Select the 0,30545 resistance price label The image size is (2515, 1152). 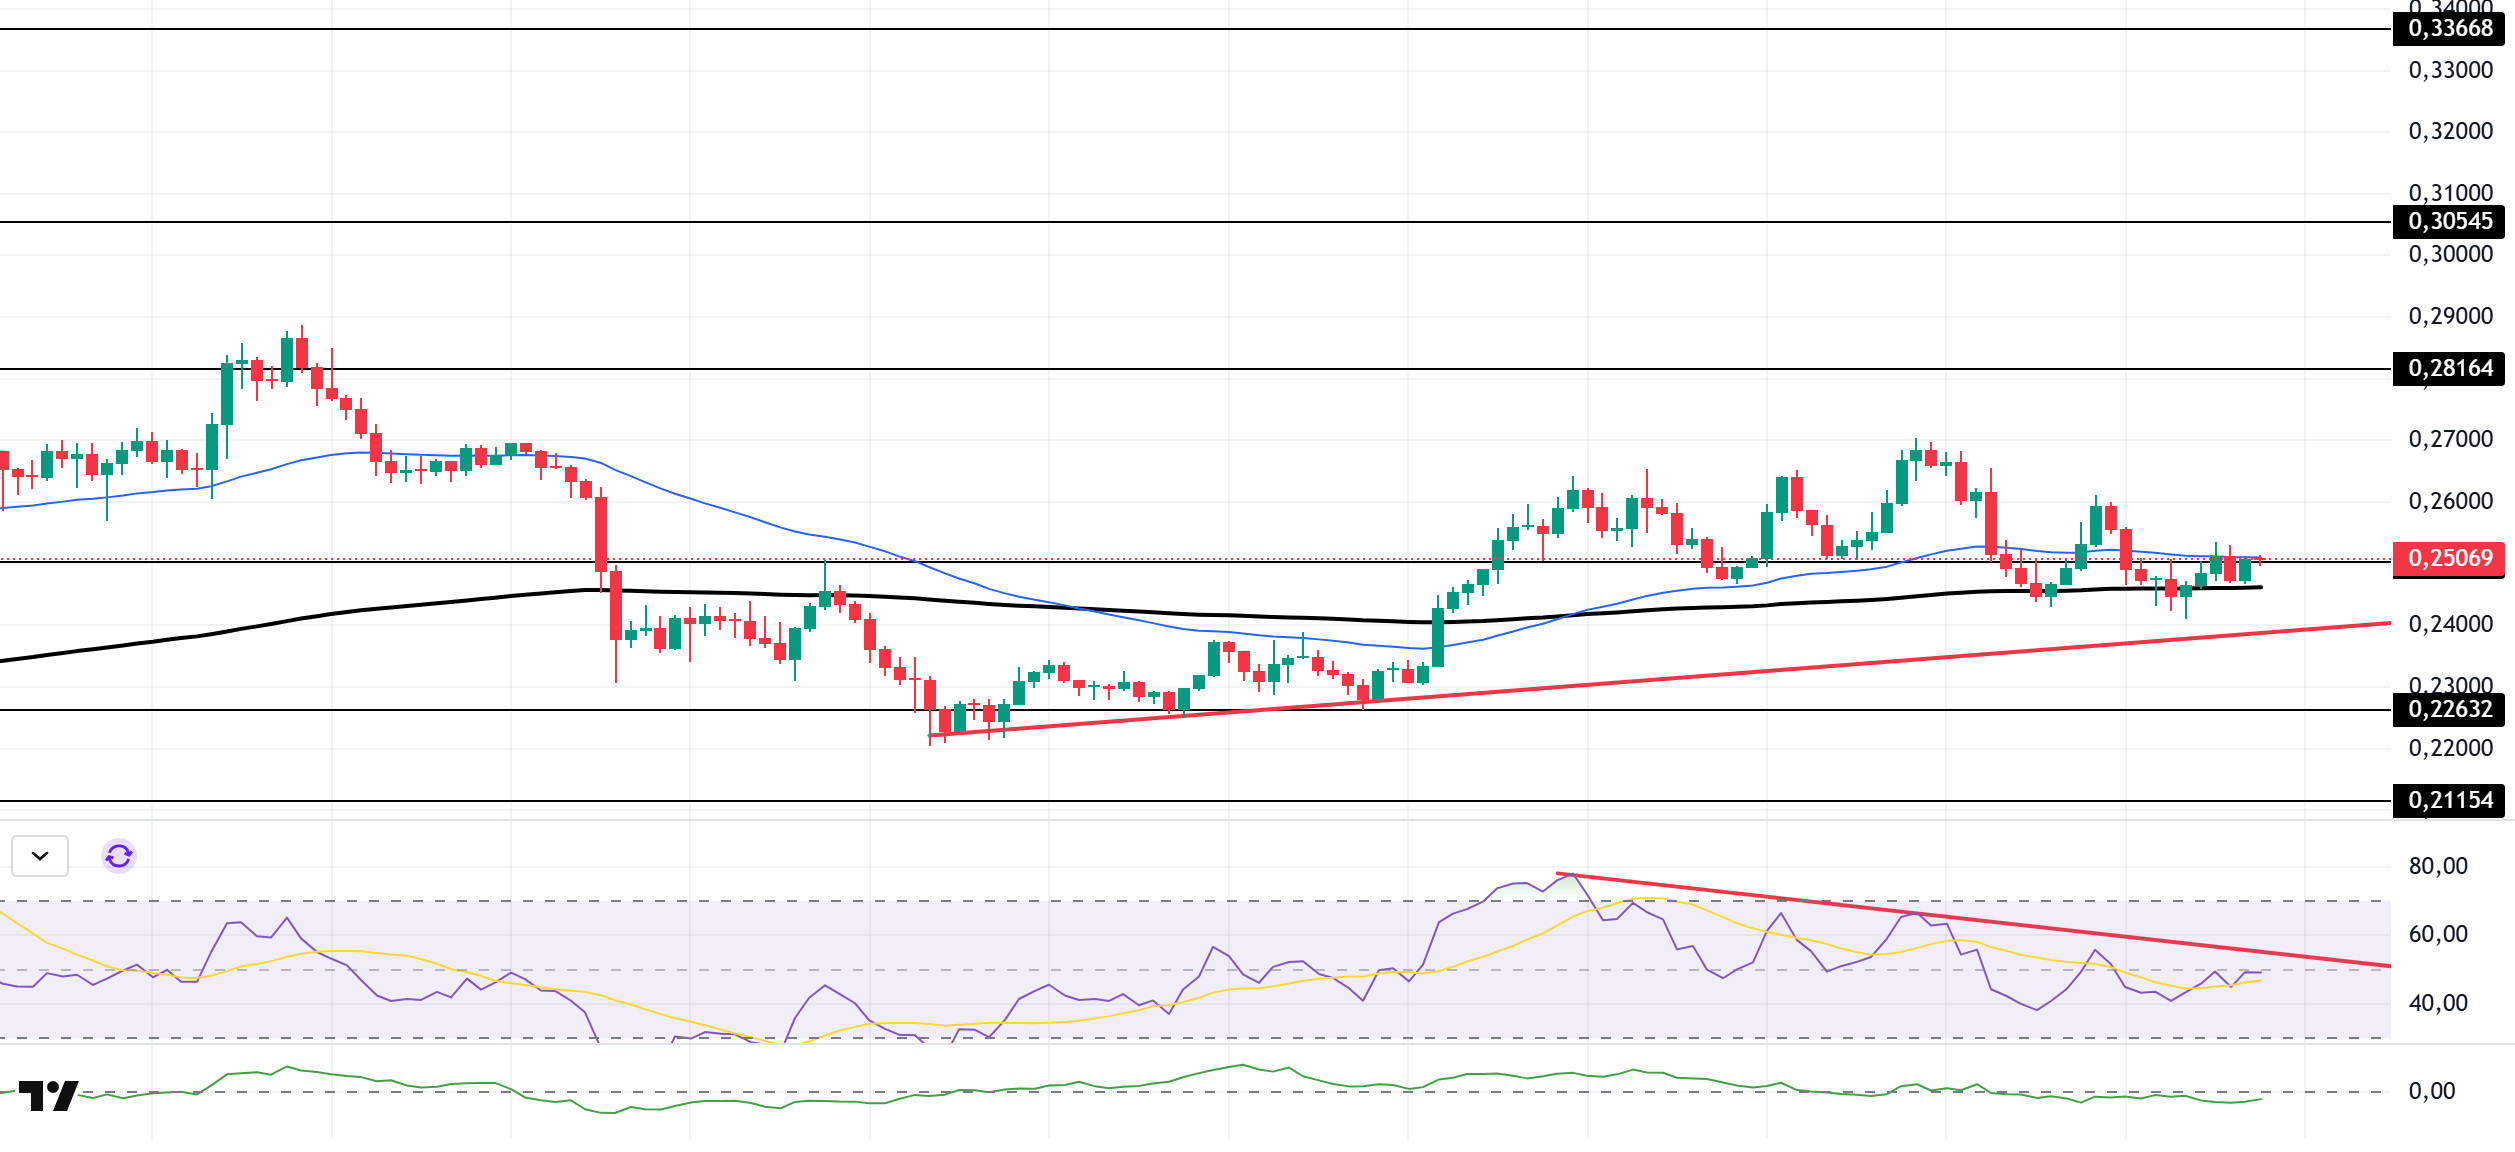pos(2449,221)
